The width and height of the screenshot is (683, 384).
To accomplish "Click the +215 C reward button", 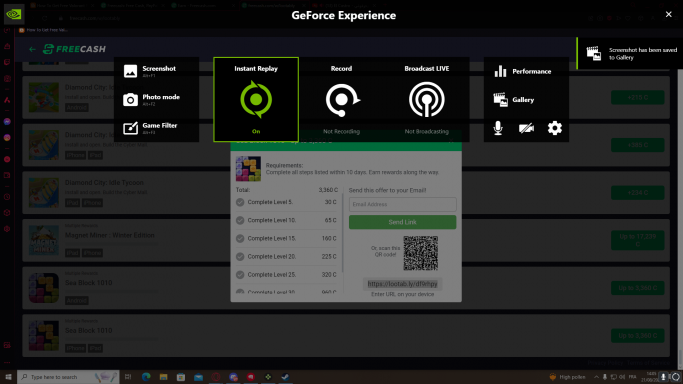I will 638,98.
